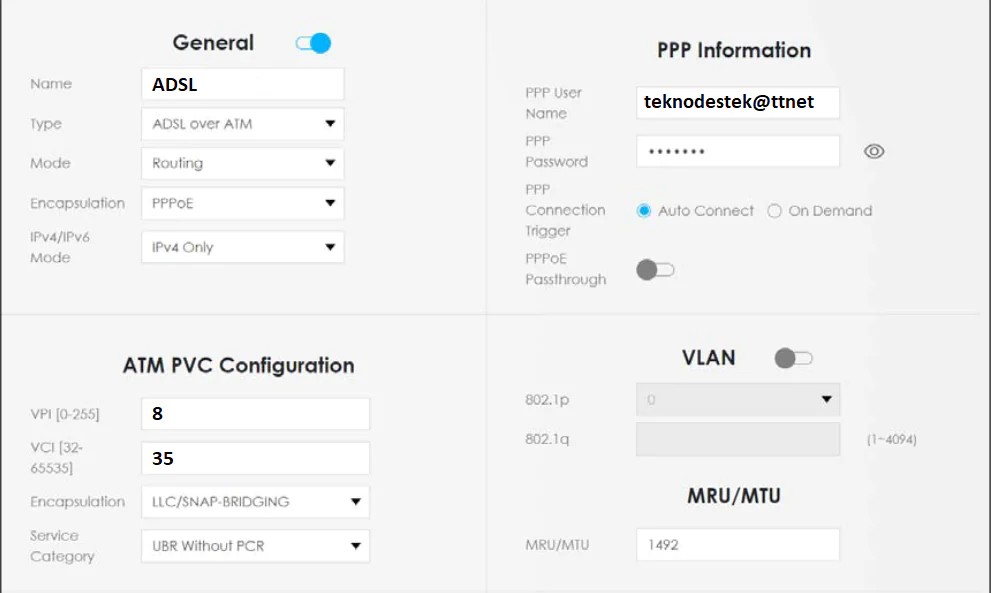Click the MRU/MTU field showing 1492
This screenshot has width=991, height=593.
[737, 544]
